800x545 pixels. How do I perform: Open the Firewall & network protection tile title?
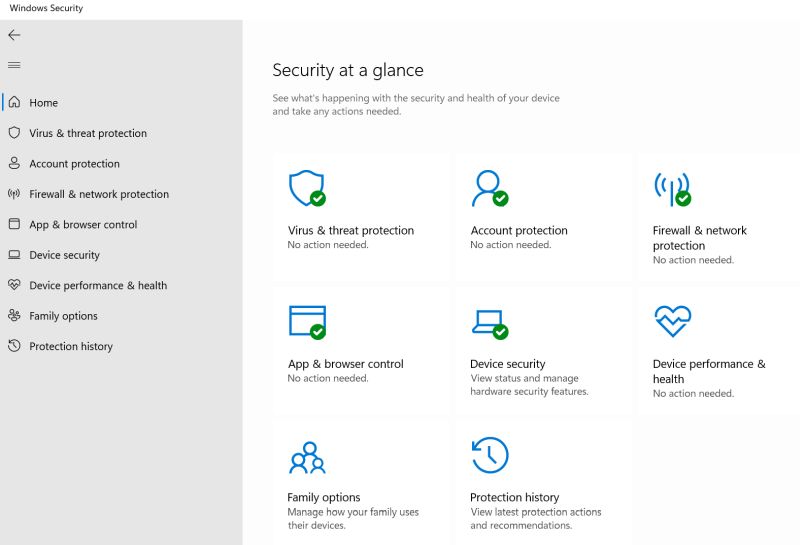point(699,238)
